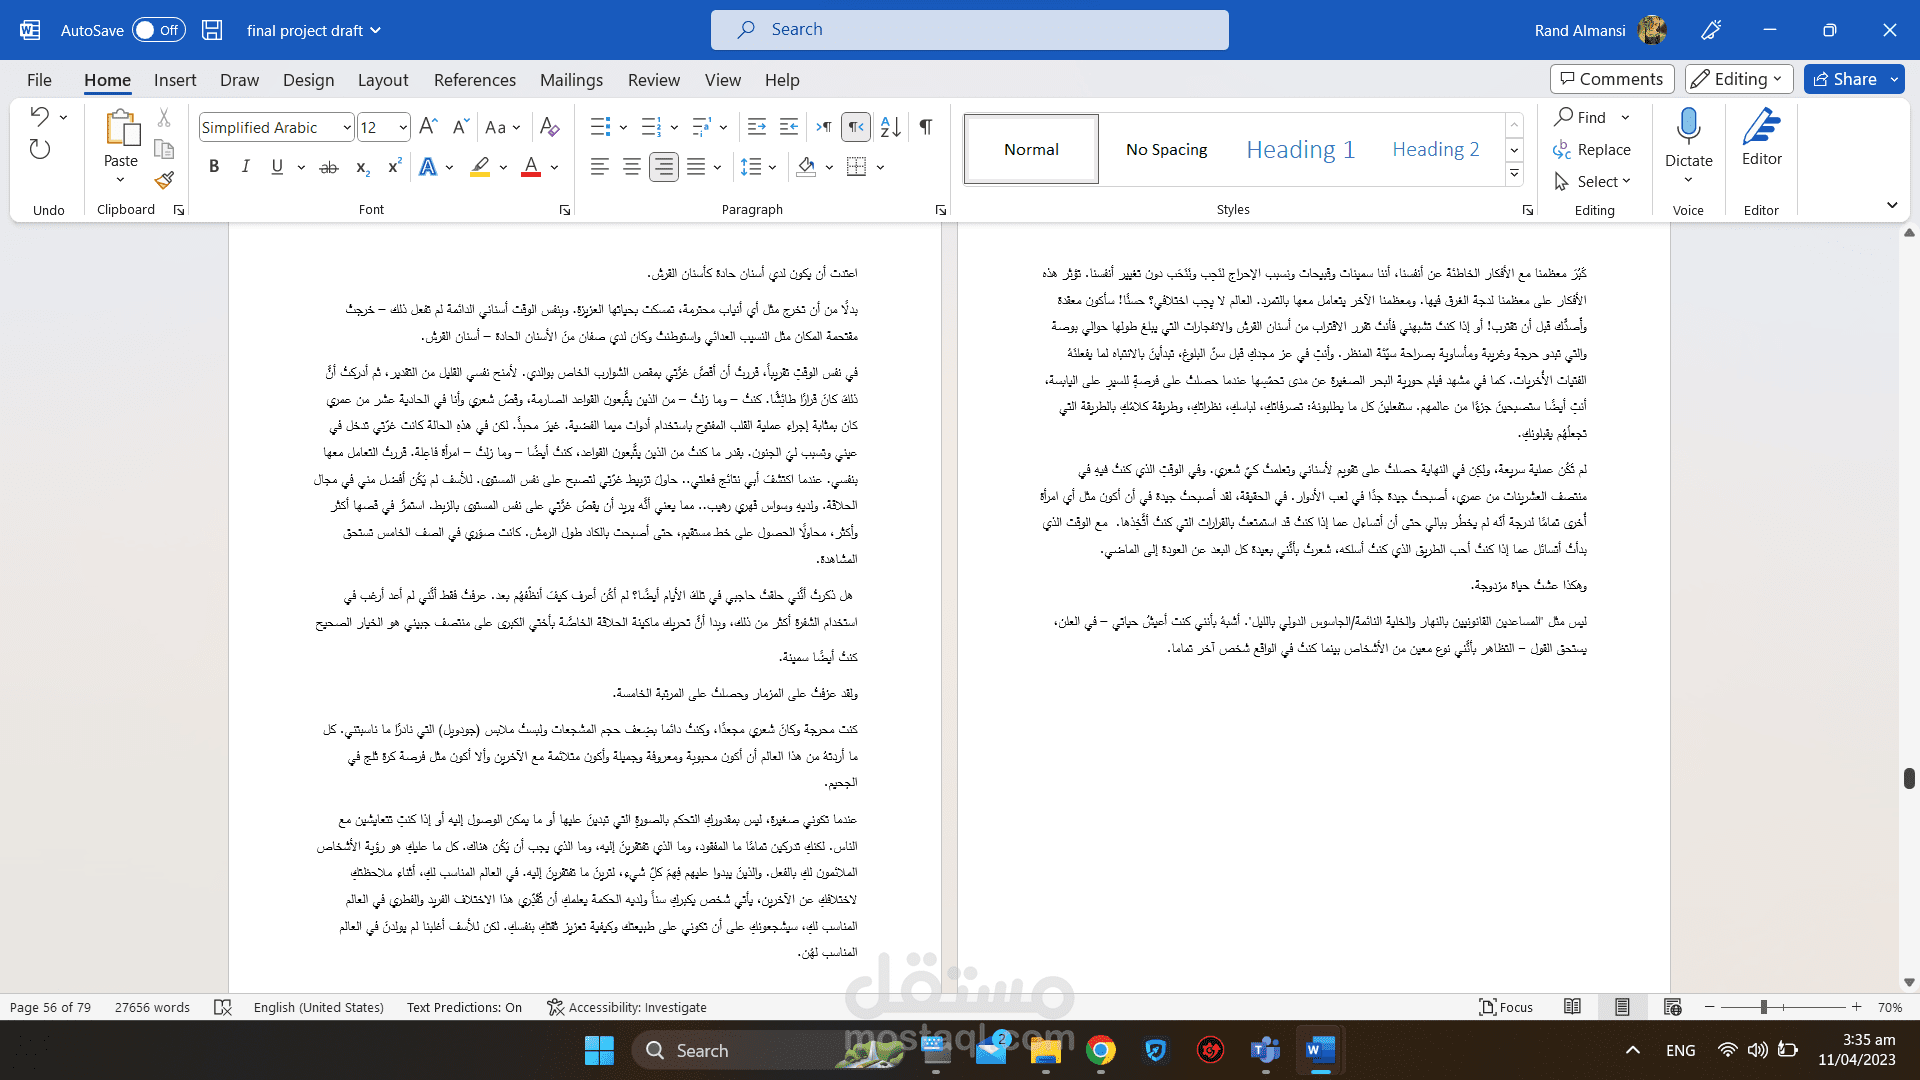The width and height of the screenshot is (1920, 1080).
Task: Justify the paragraph text alignment
Action: coord(696,167)
